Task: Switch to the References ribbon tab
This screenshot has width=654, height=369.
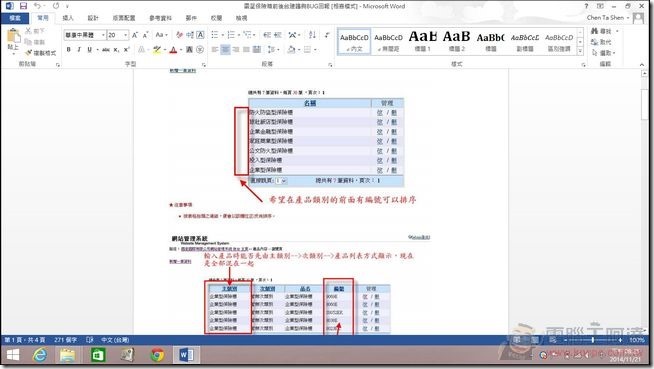Action: [x=161, y=18]
